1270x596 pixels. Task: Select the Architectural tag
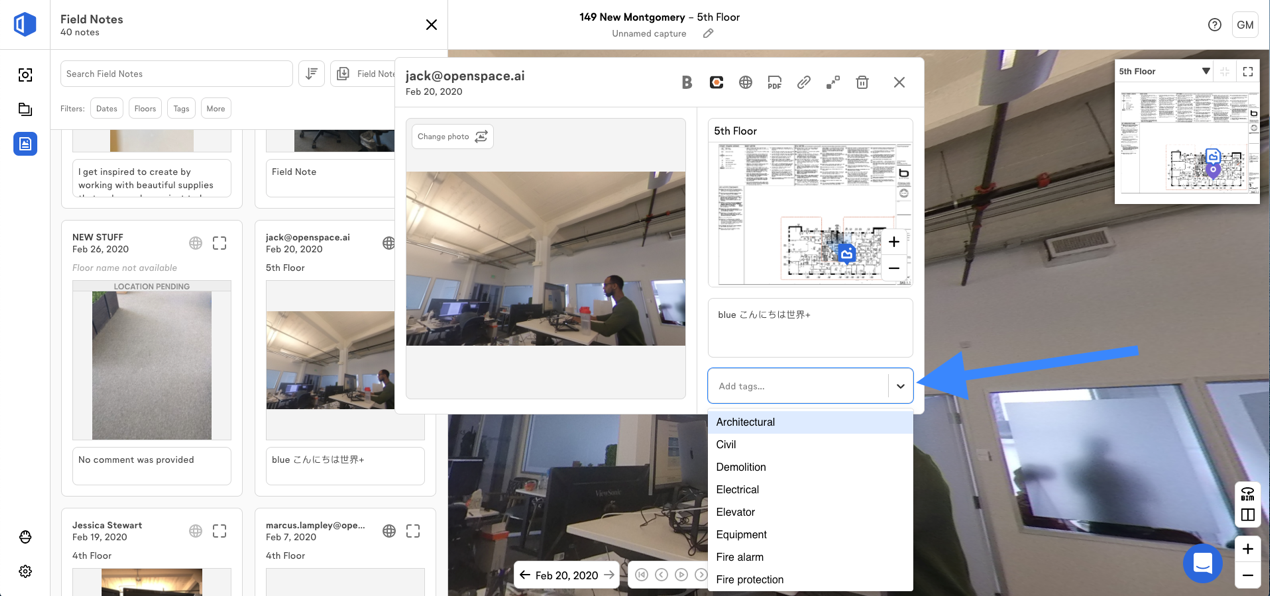click(810, 422)
